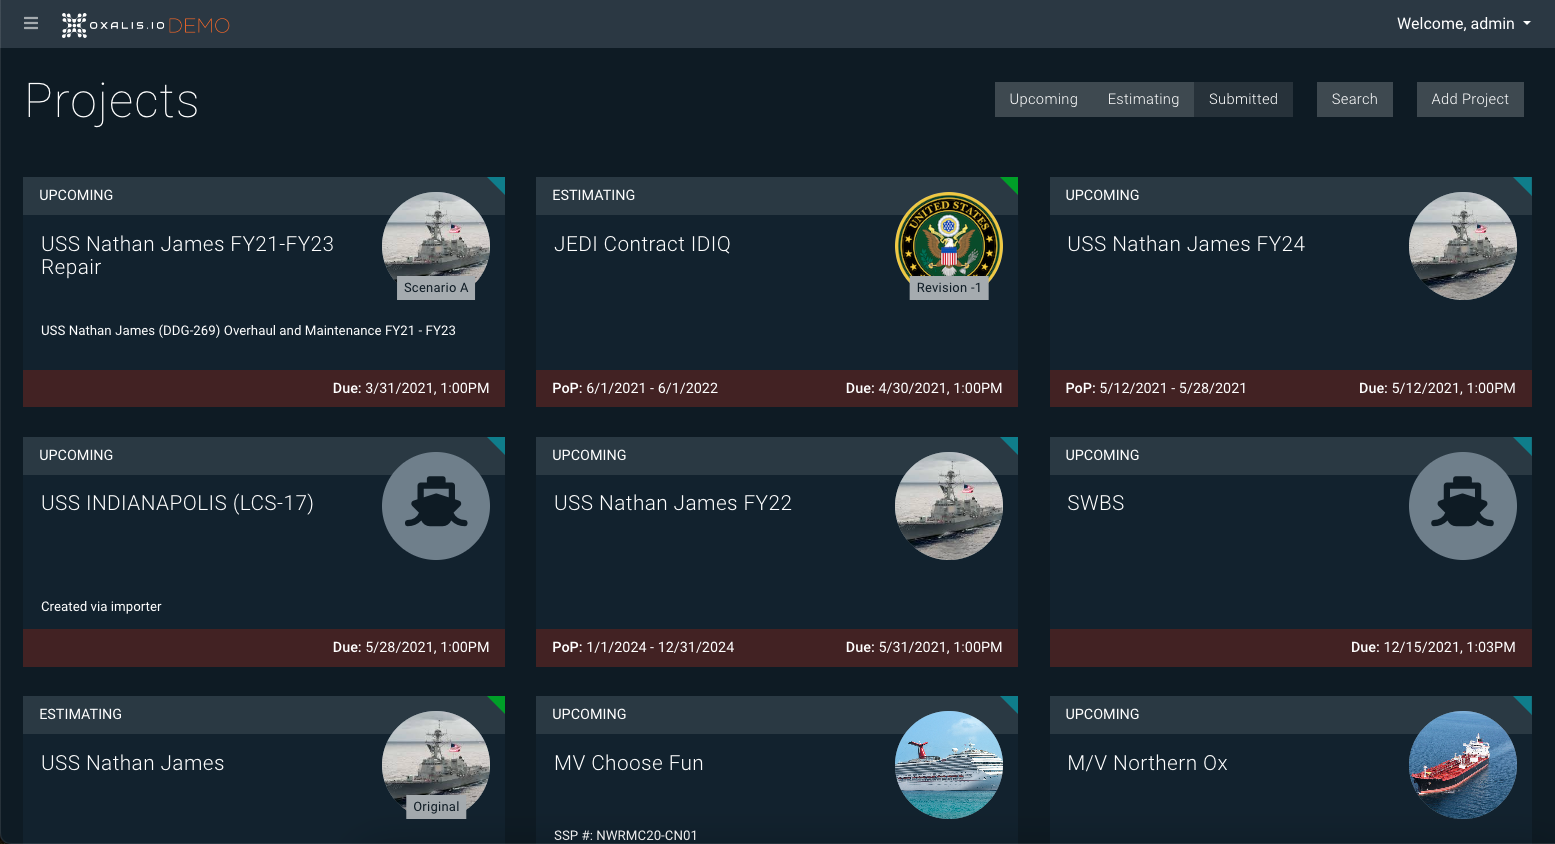The height and width of the screenshot is (844, 1555).
Task: Click the Search button
Action: click(x=1354, y=99)
